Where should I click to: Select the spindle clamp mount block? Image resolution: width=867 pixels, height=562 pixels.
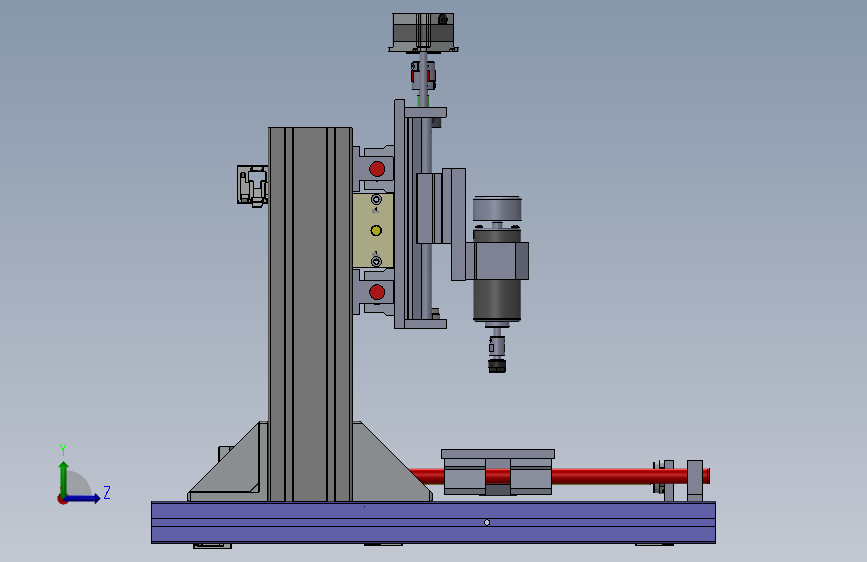click(x=497, y=261)
